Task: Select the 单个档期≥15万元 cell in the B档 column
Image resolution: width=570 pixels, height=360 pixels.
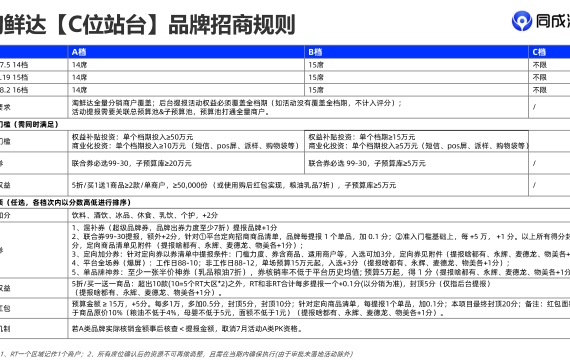Action: click(x=416, y=141)
